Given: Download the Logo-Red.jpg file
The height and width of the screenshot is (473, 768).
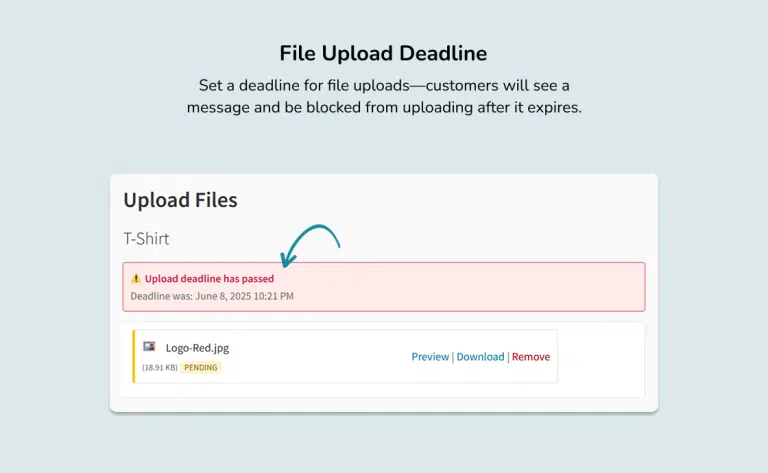Looking at the screenshot, I should [480, 357].
